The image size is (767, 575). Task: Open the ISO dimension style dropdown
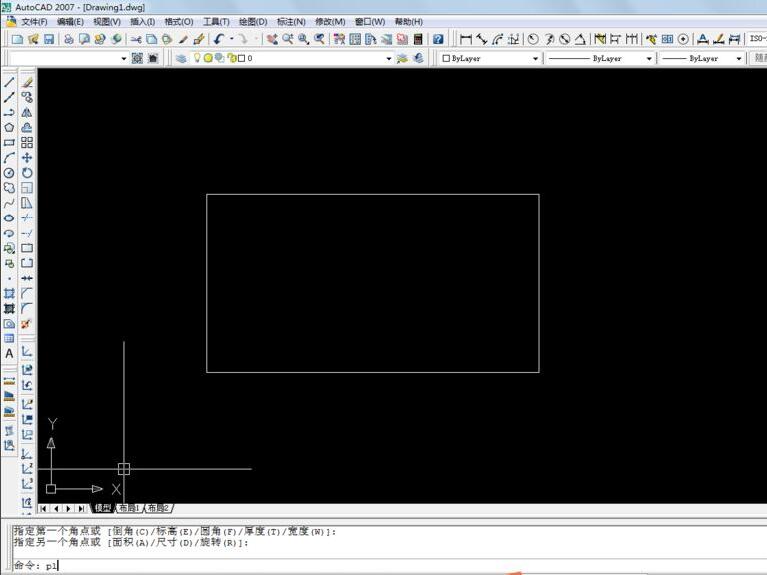tap(757, 39)
